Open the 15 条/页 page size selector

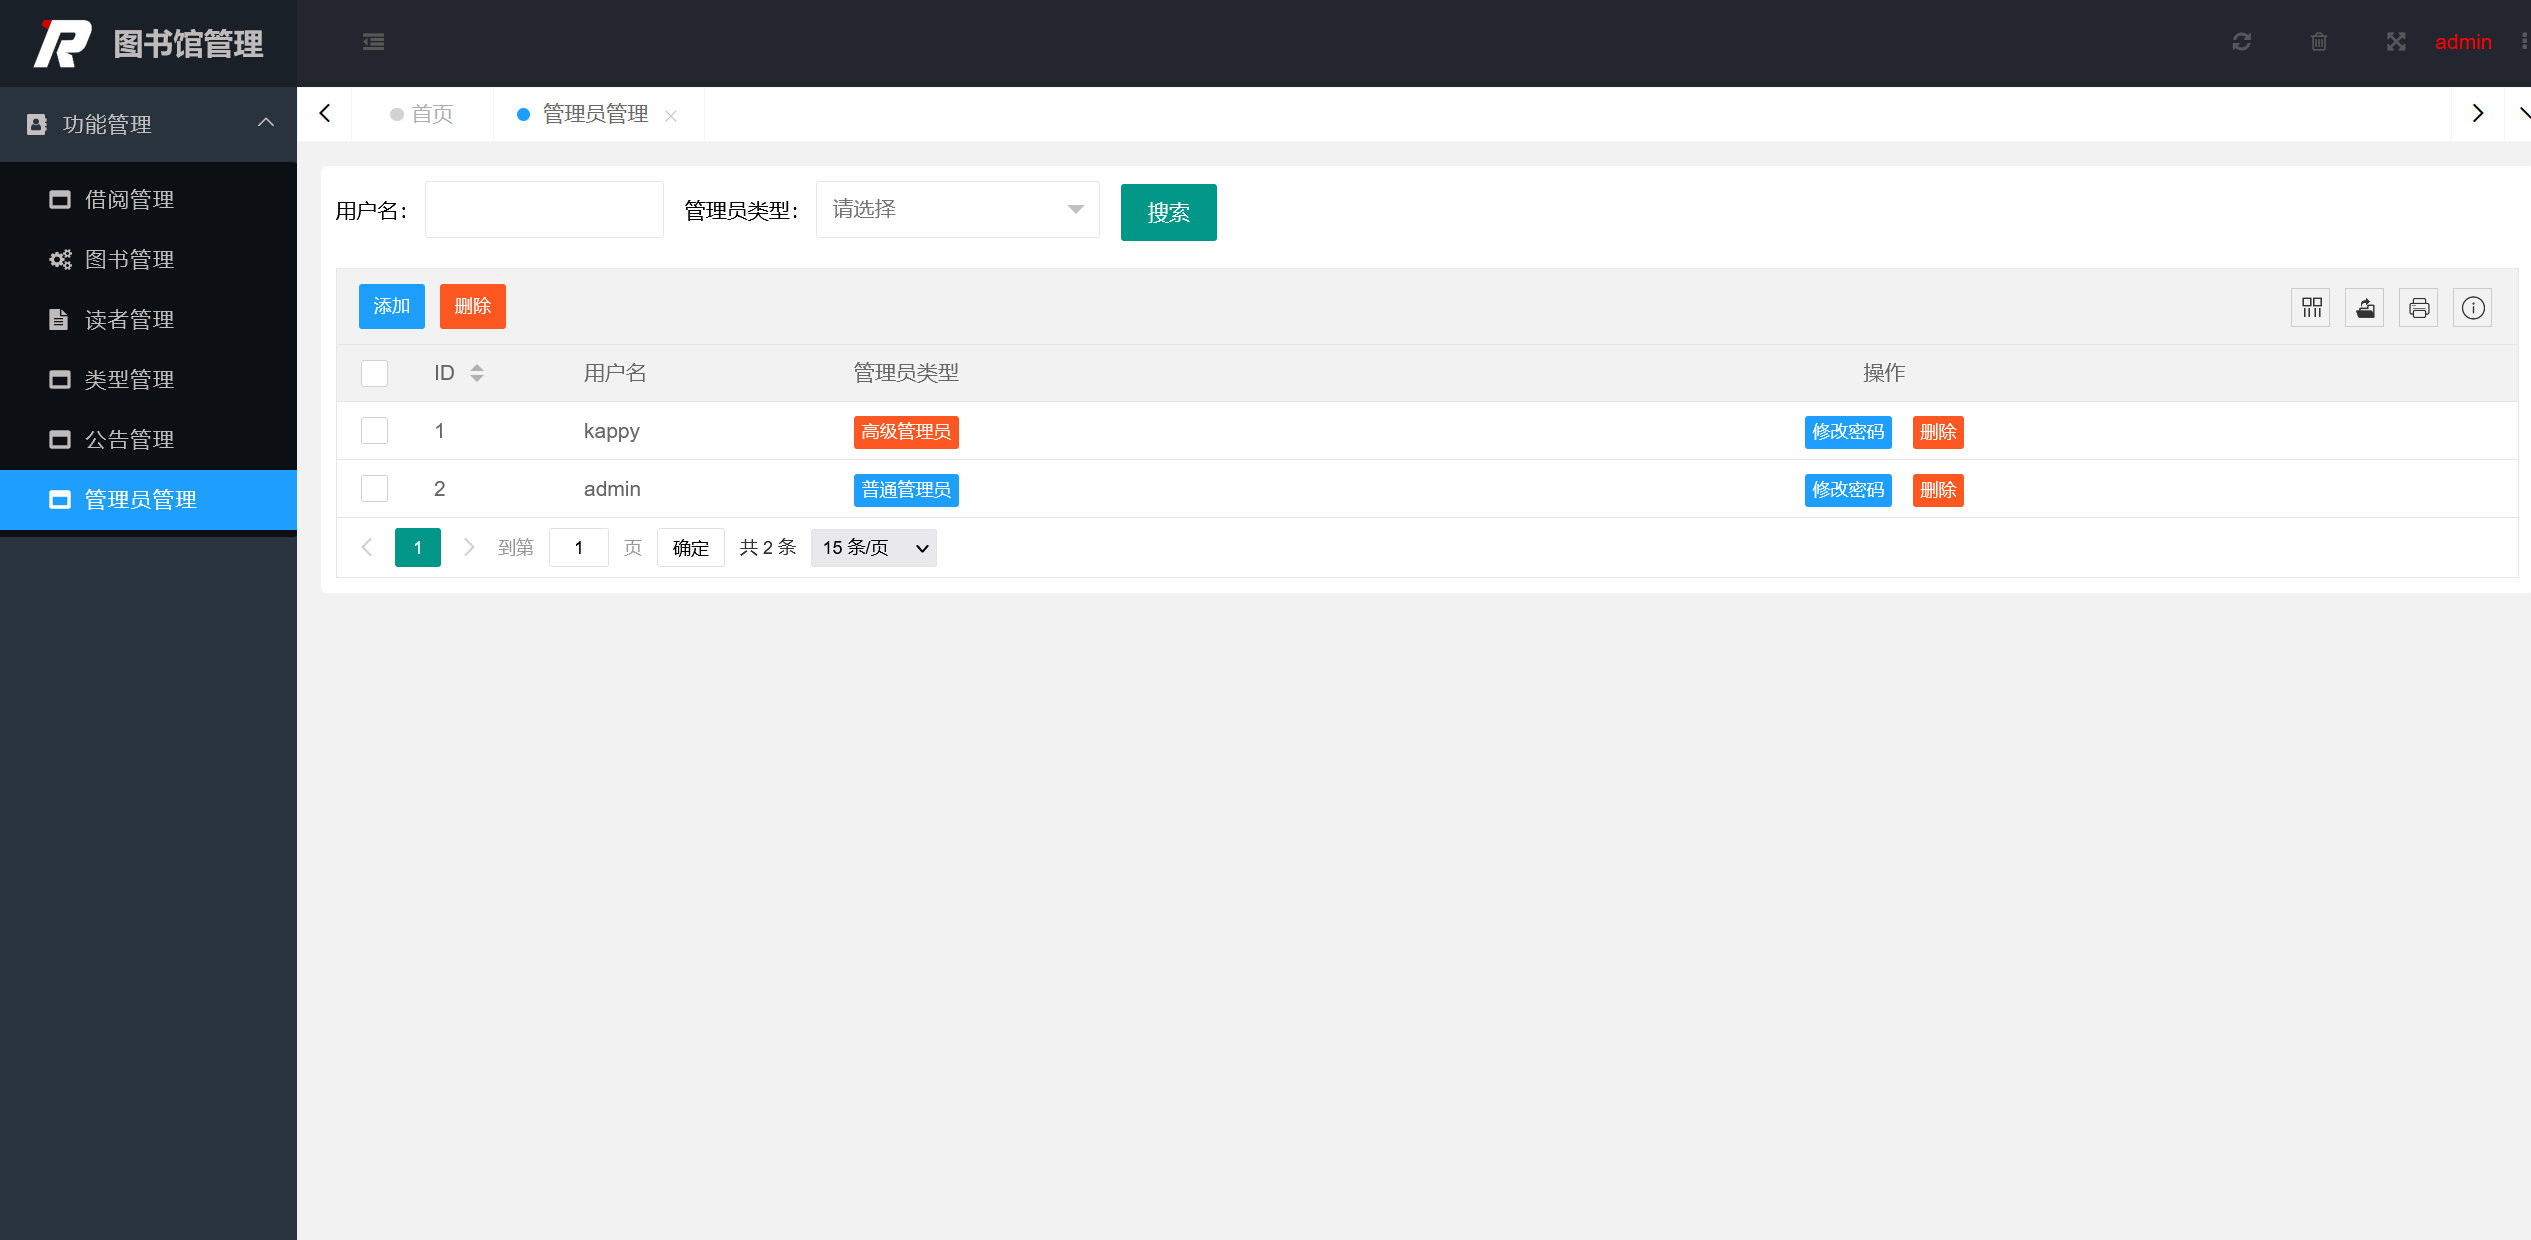(x=873, y=548)
